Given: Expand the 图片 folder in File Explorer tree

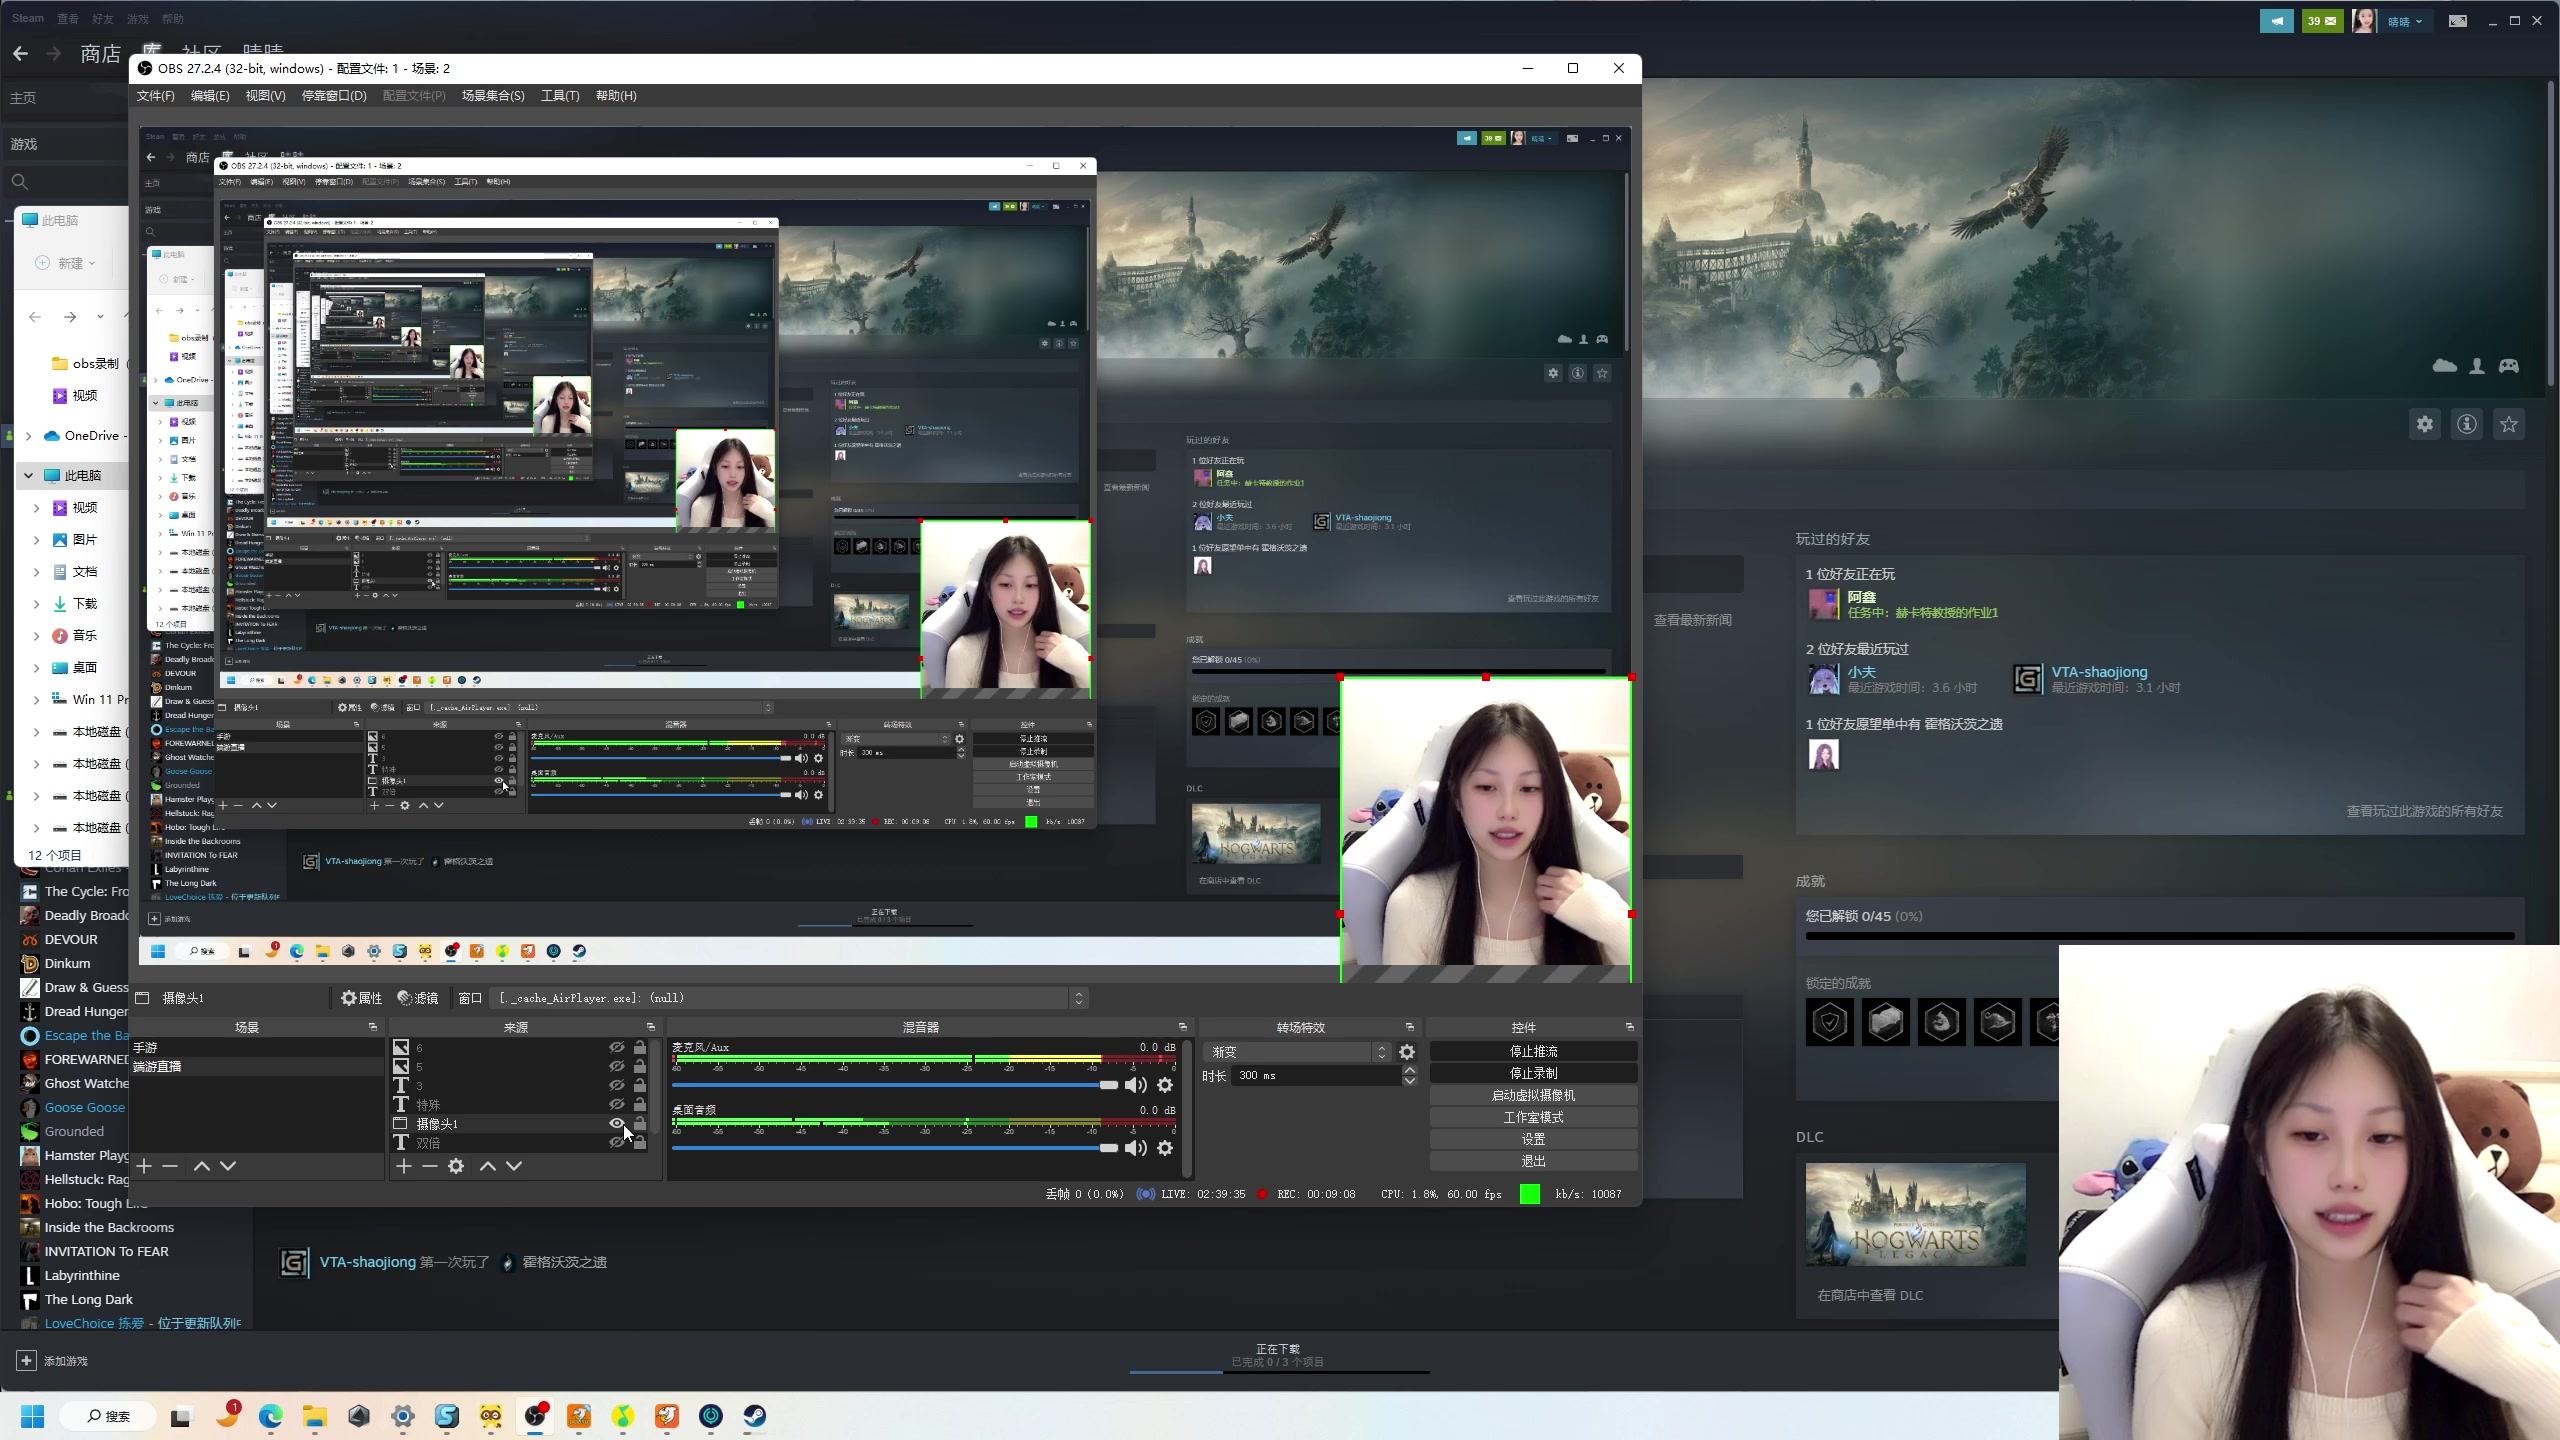Looking at the screenshot, I should (37, 540).
